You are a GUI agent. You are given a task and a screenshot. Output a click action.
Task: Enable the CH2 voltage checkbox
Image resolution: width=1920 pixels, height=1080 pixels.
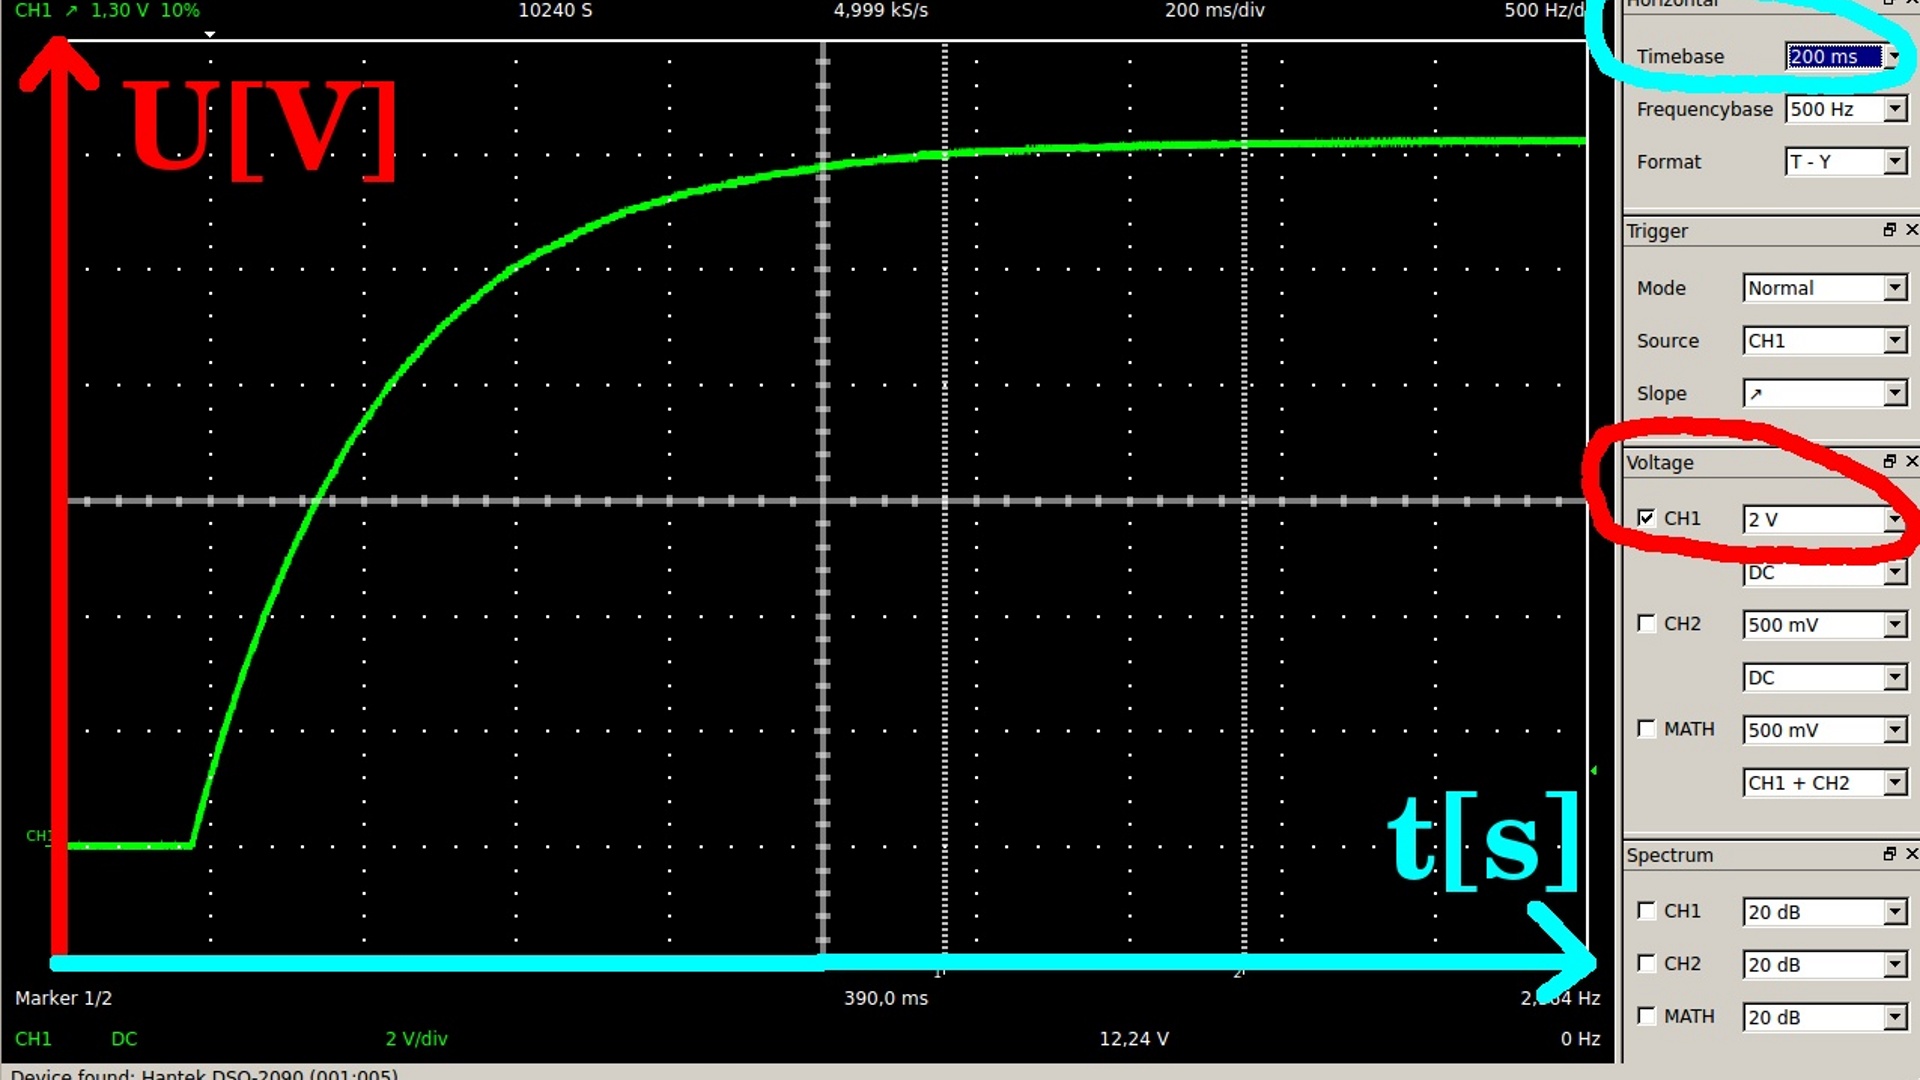click(1646, 623)
